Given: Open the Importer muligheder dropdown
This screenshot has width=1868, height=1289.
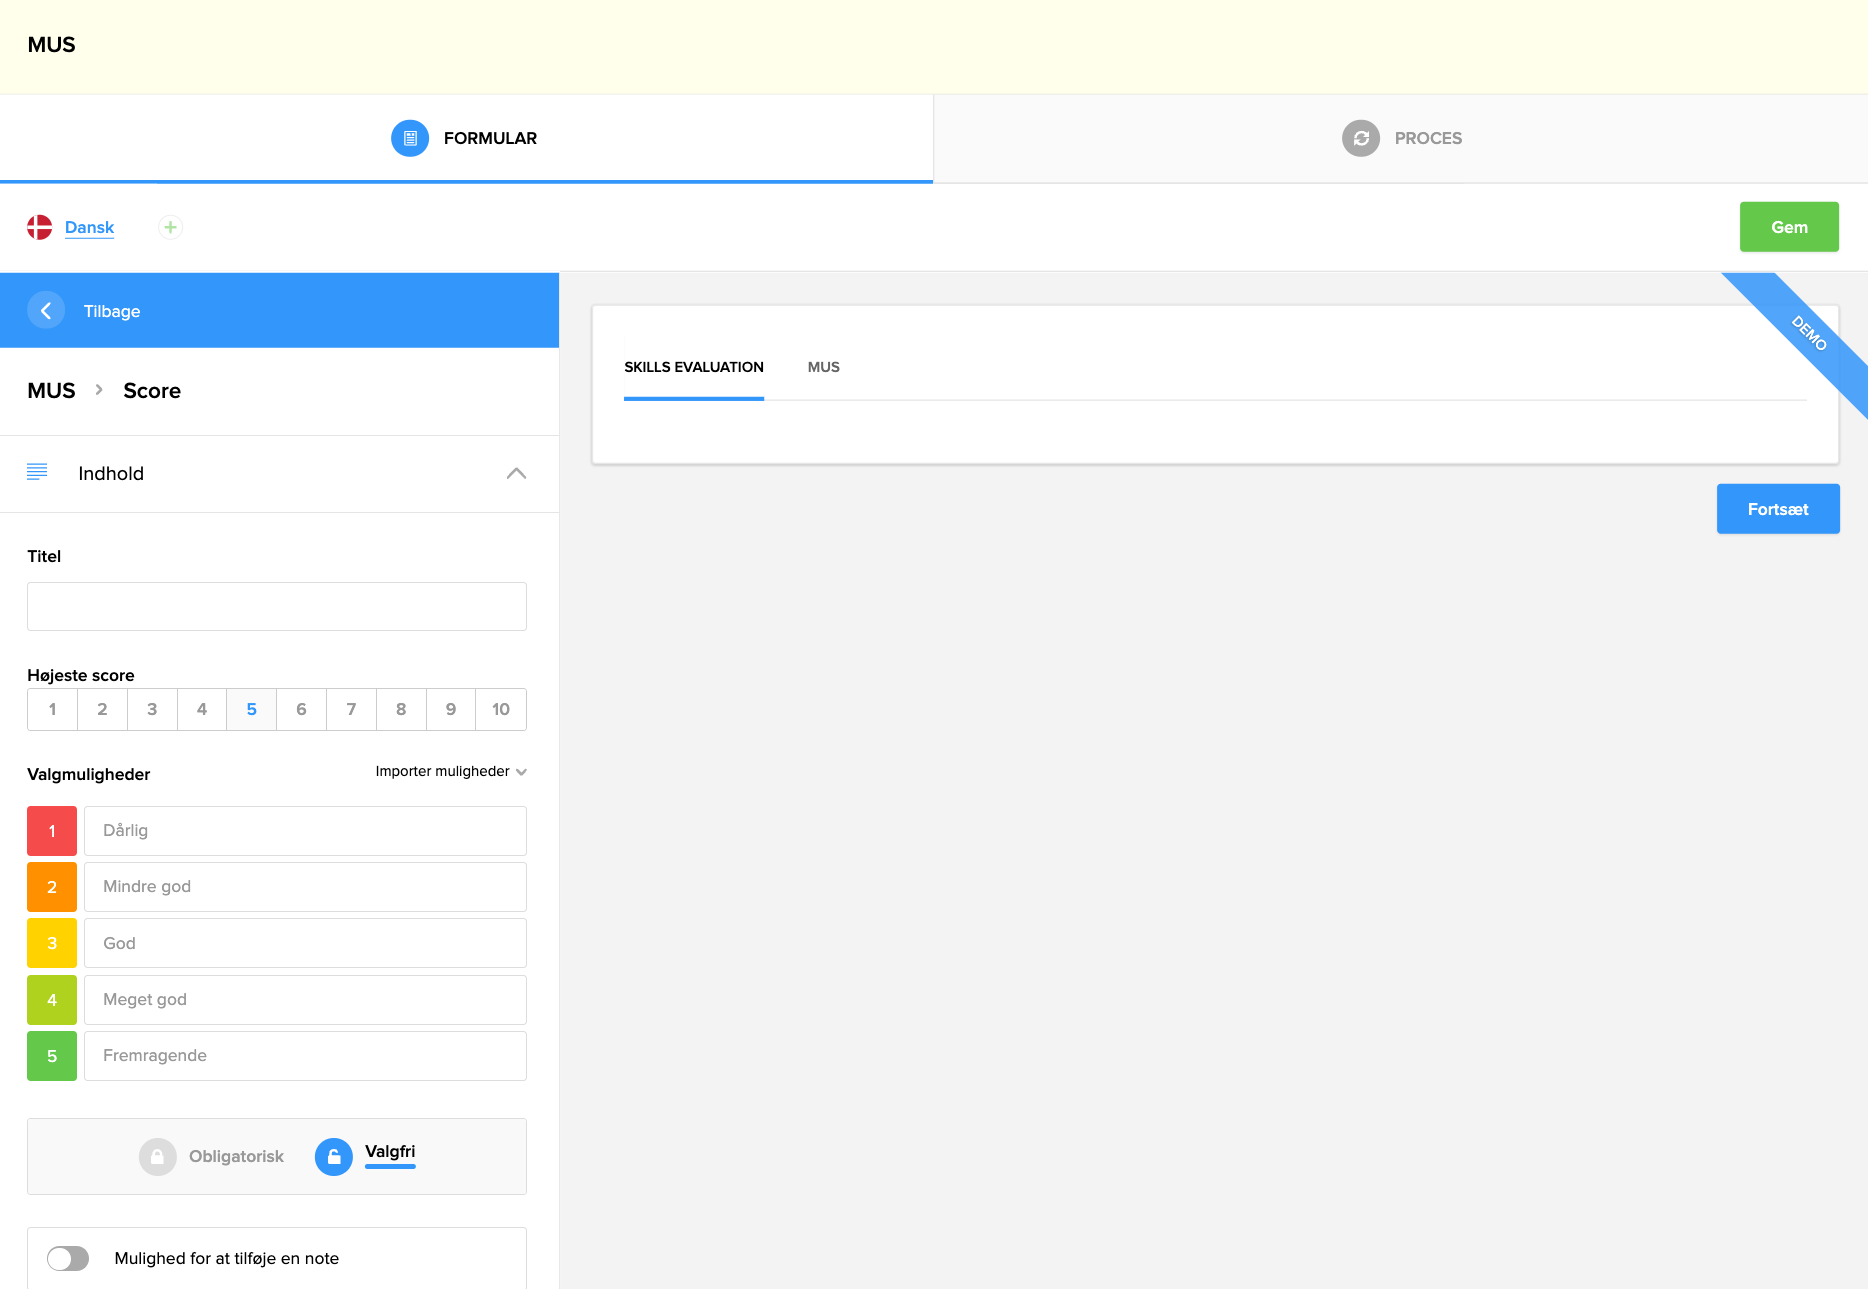Looking at the screenshot, I should [x=450, y=771].
